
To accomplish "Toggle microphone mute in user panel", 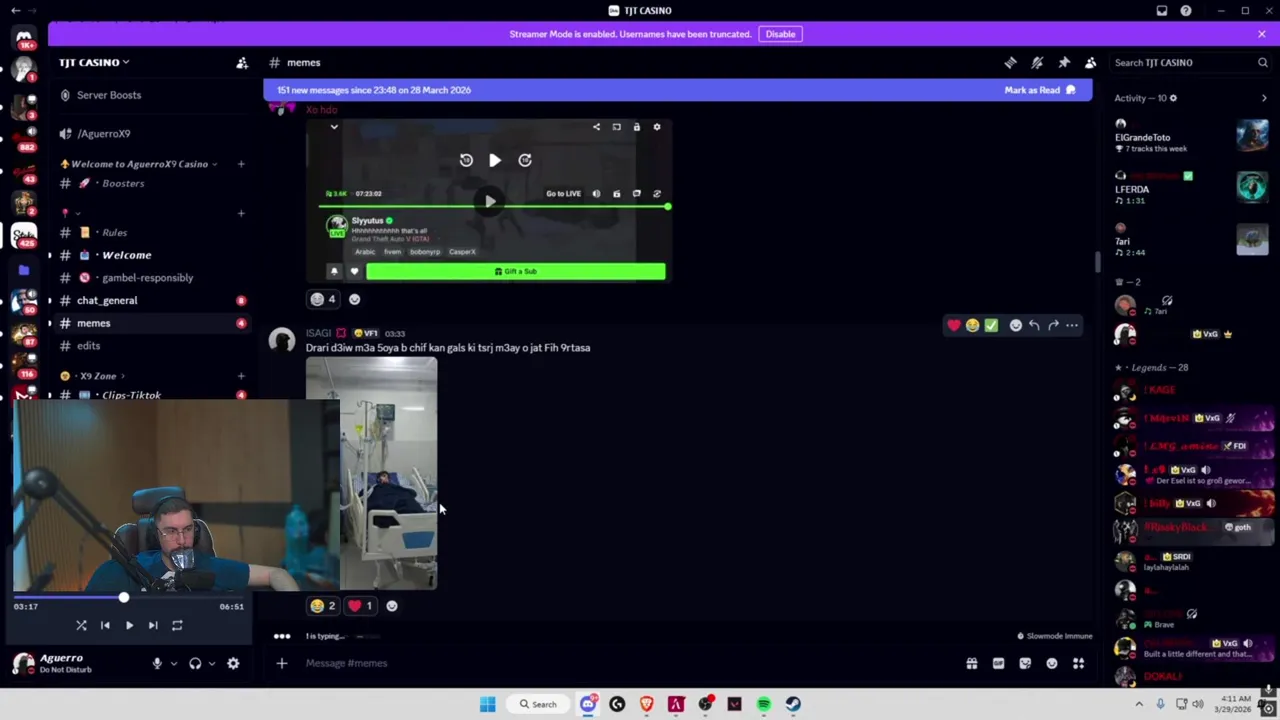I will pyautogui.click(x=157, y=663).
